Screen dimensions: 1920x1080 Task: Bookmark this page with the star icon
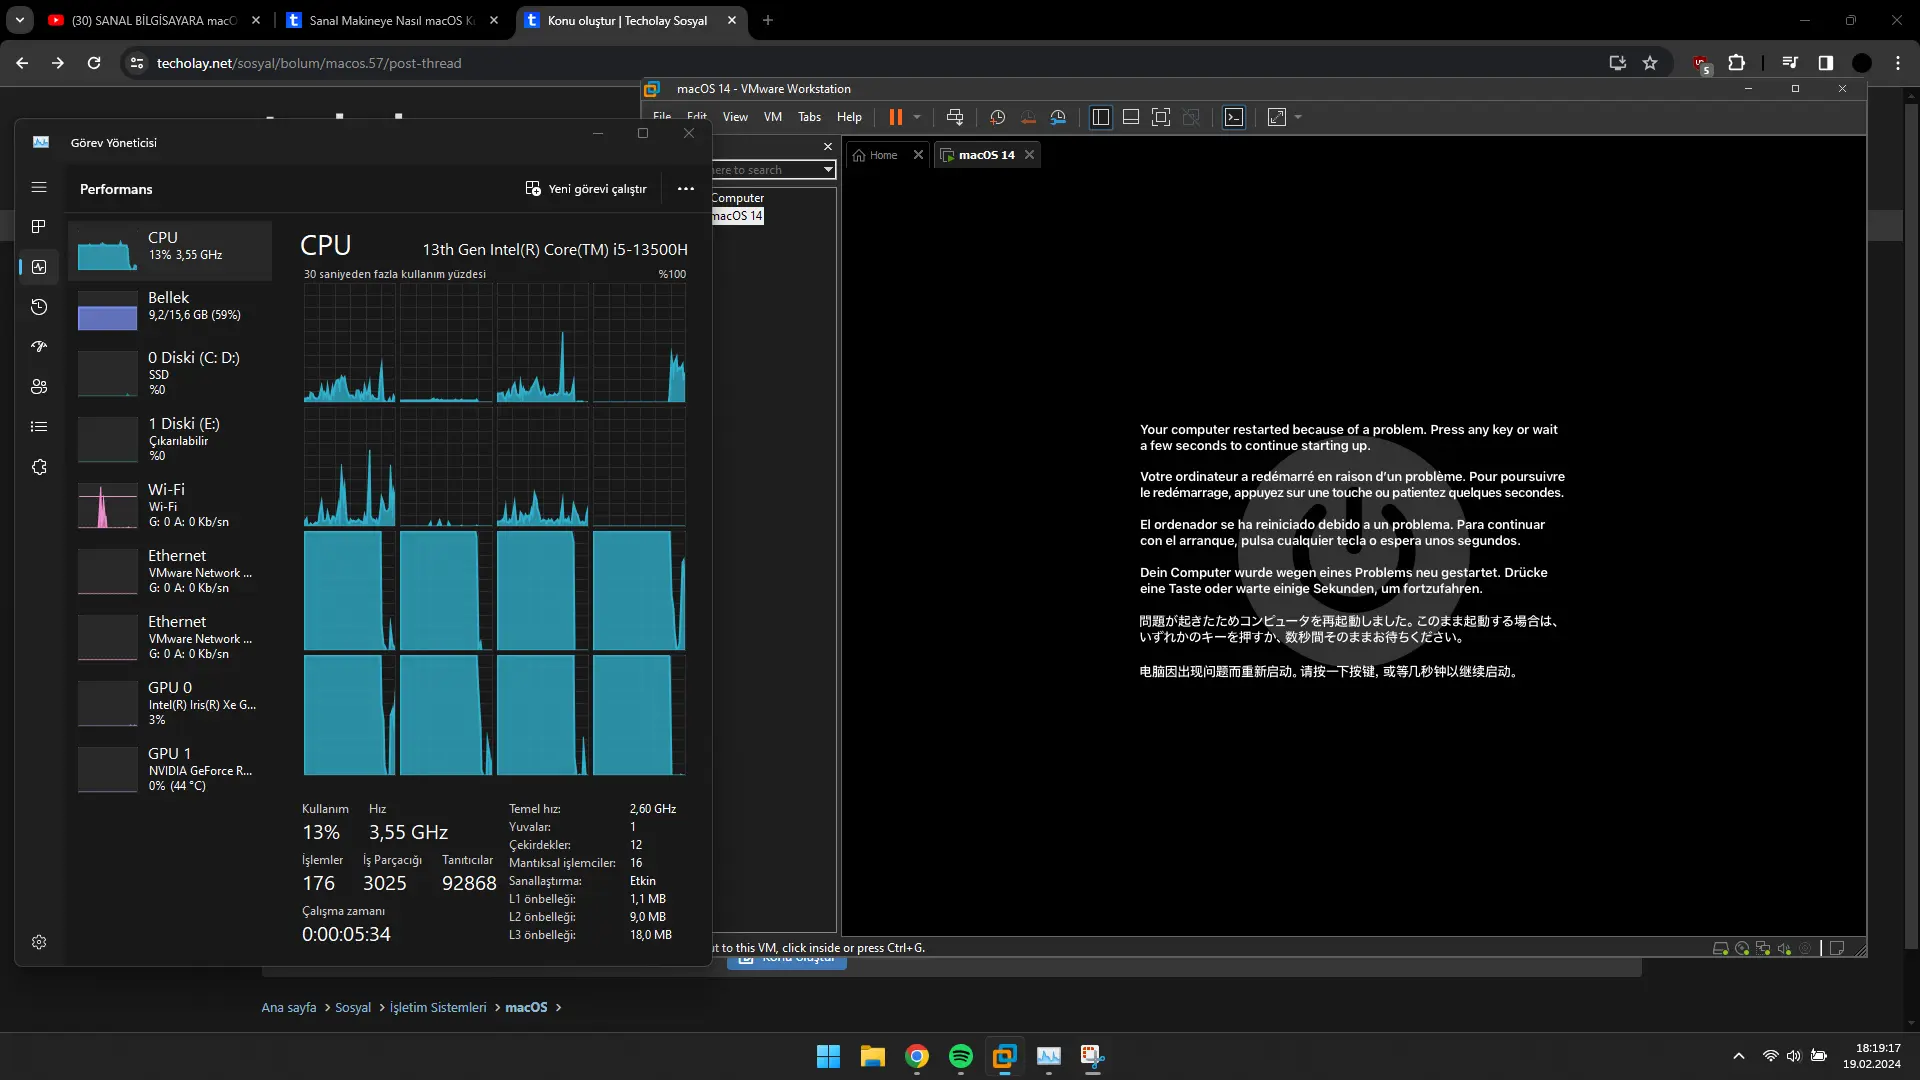(x=1650, y=63)
